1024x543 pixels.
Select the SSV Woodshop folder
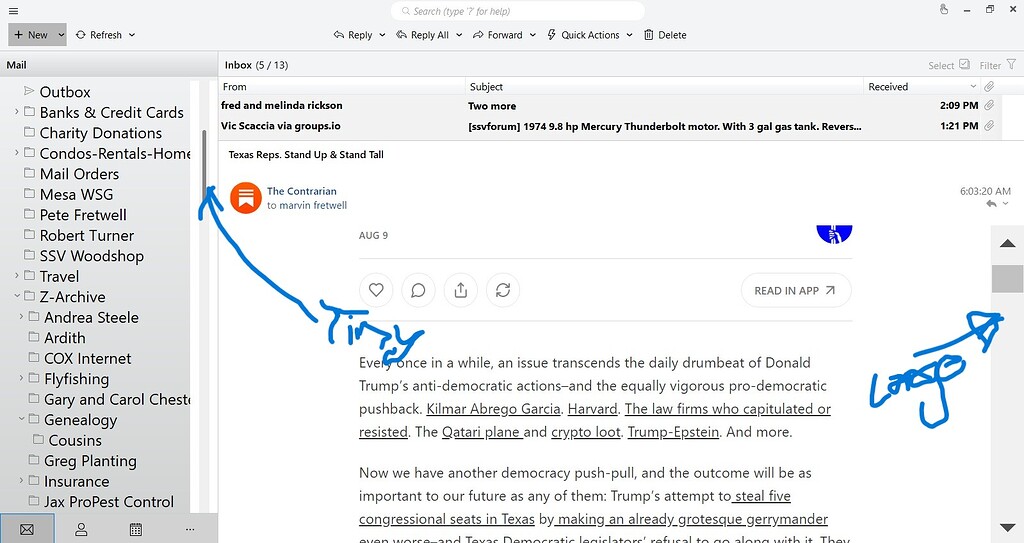coord(91,256)
